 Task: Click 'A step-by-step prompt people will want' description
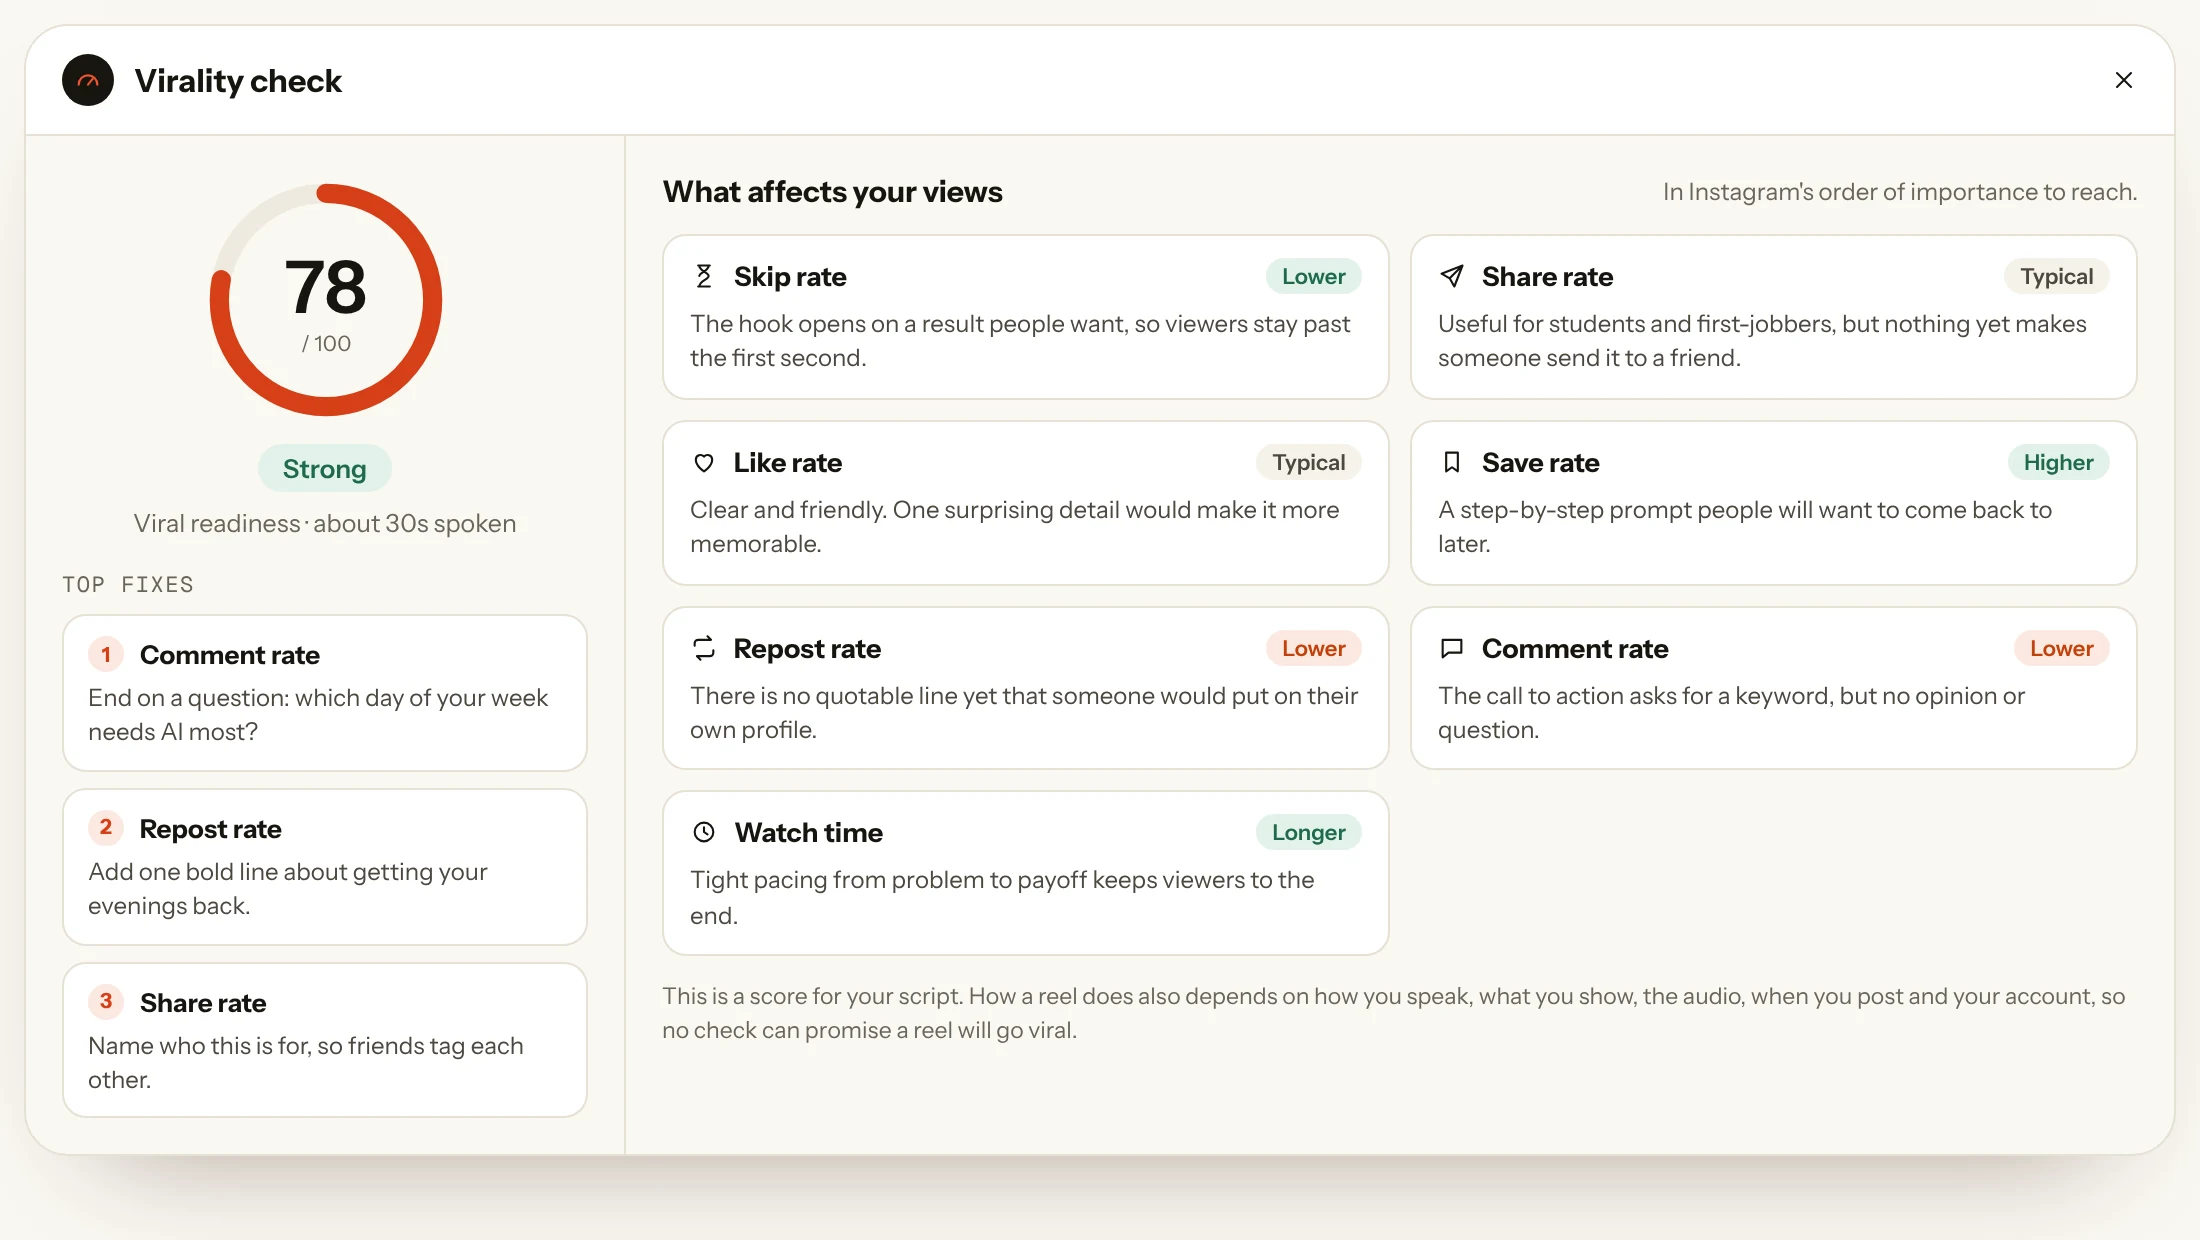1745,526
